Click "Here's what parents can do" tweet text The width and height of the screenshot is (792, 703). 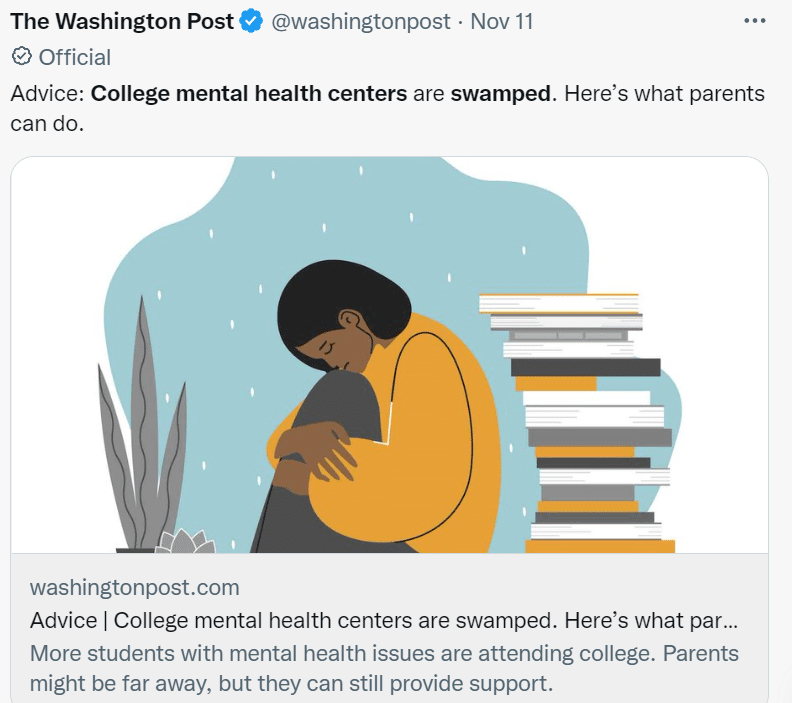[660, 94]
